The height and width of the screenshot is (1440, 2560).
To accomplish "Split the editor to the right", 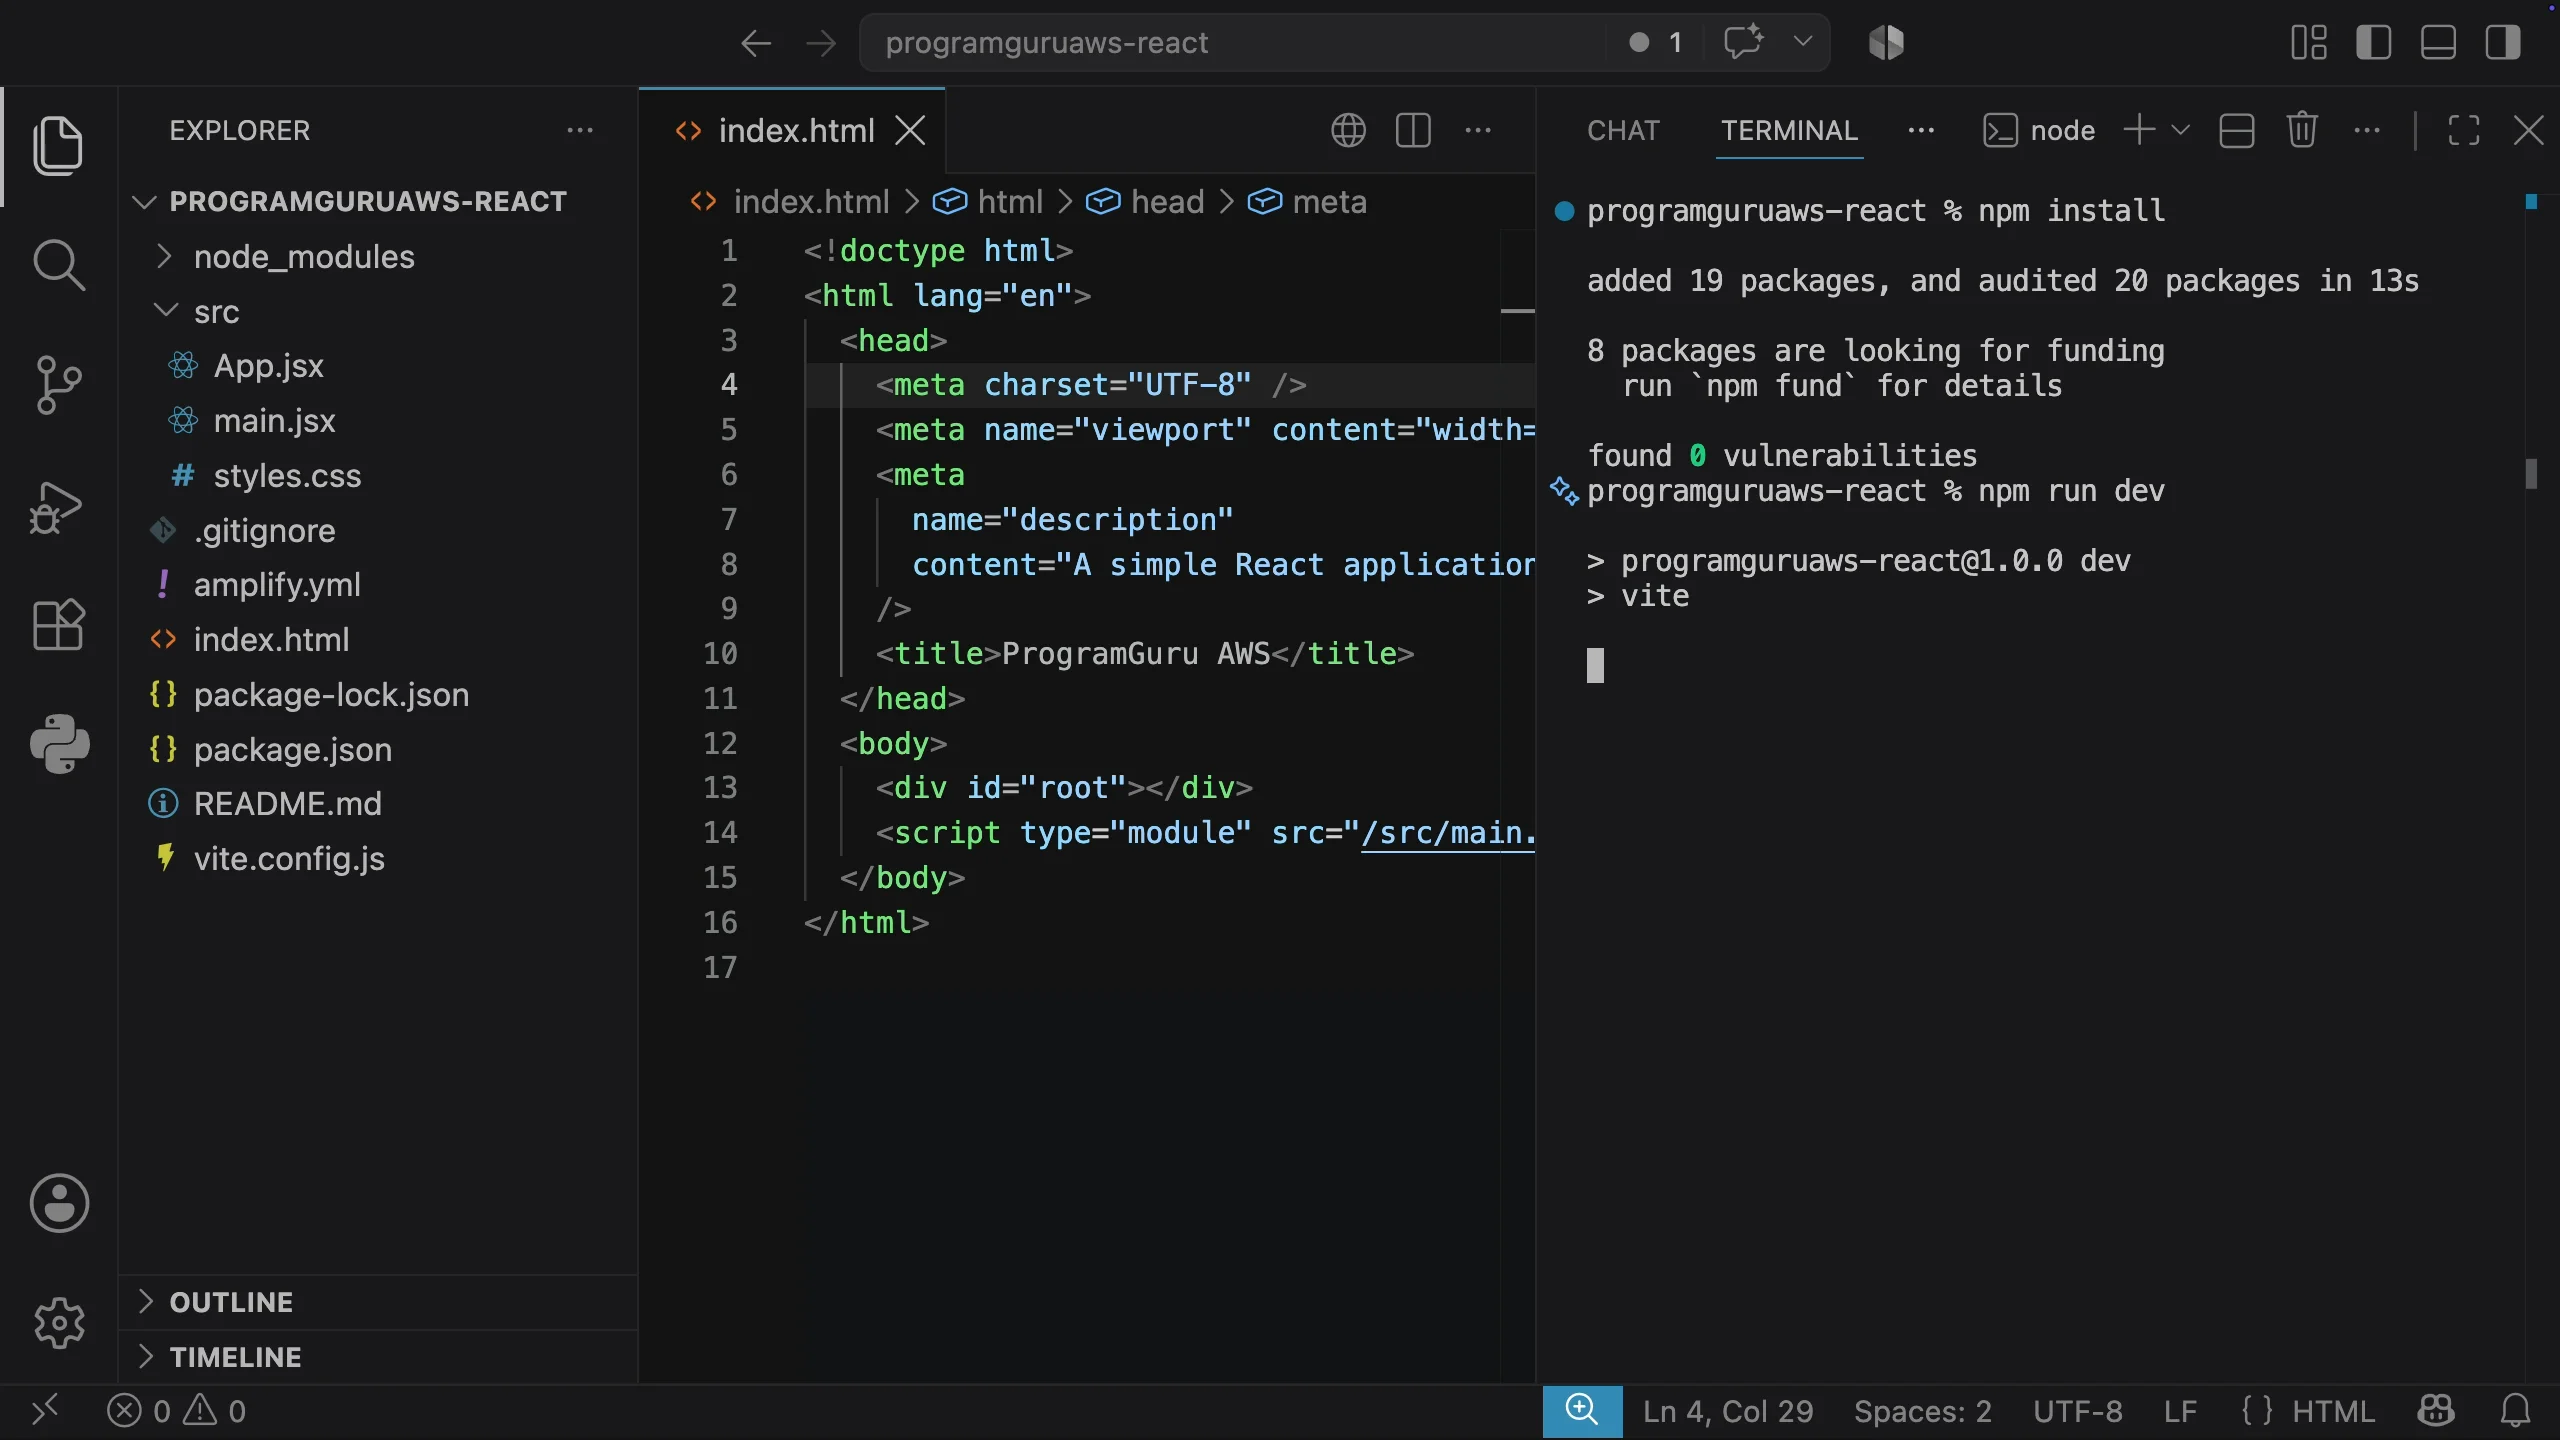I will [x=1413, y=130].
